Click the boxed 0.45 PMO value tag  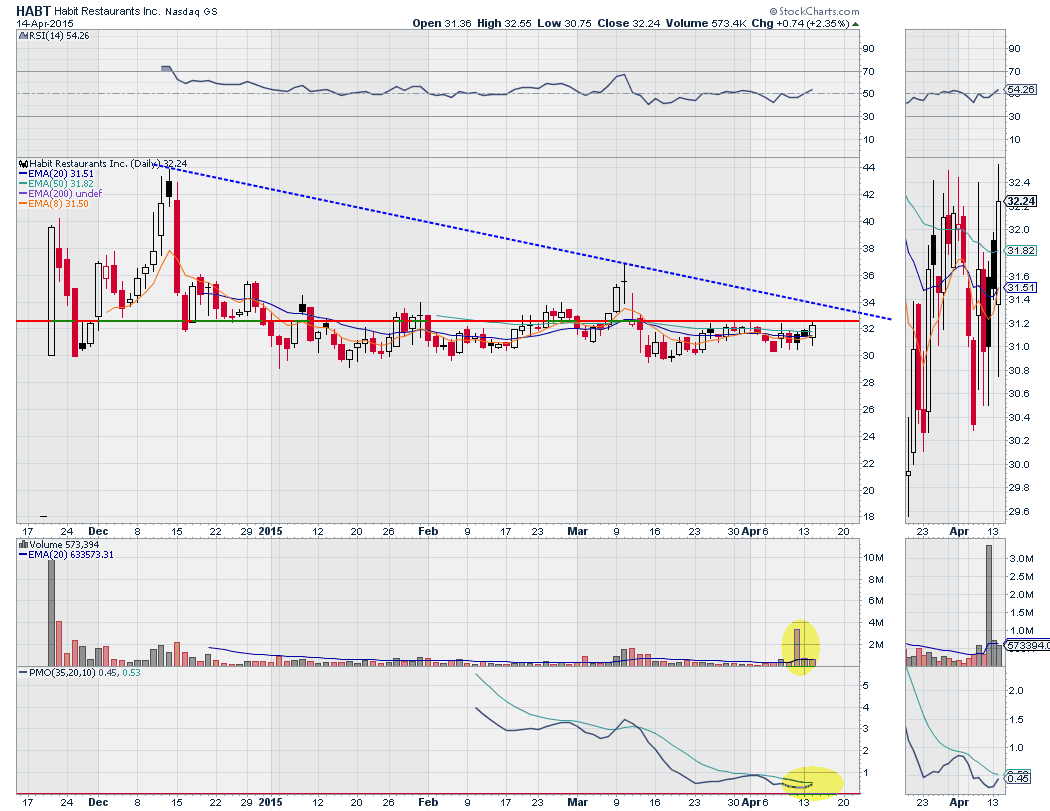tap(1019, 778)
